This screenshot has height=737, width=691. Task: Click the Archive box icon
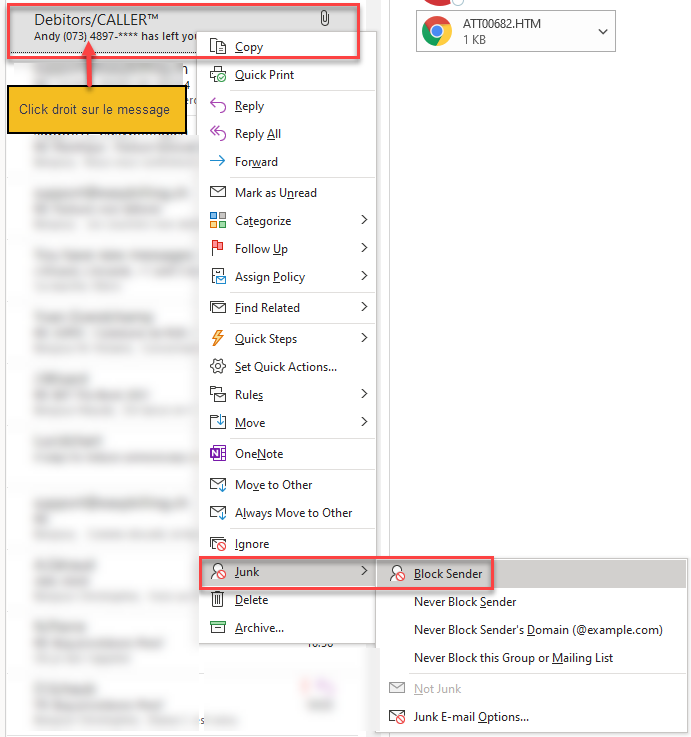(218, 628)
